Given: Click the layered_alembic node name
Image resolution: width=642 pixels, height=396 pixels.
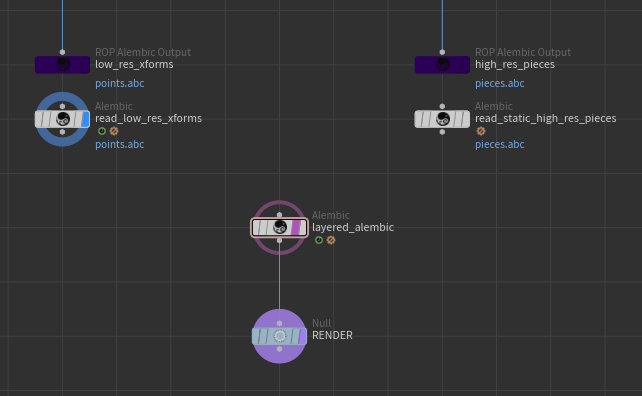Looking at the screenshot, I should pyautogui.click(x=353, y=227).
